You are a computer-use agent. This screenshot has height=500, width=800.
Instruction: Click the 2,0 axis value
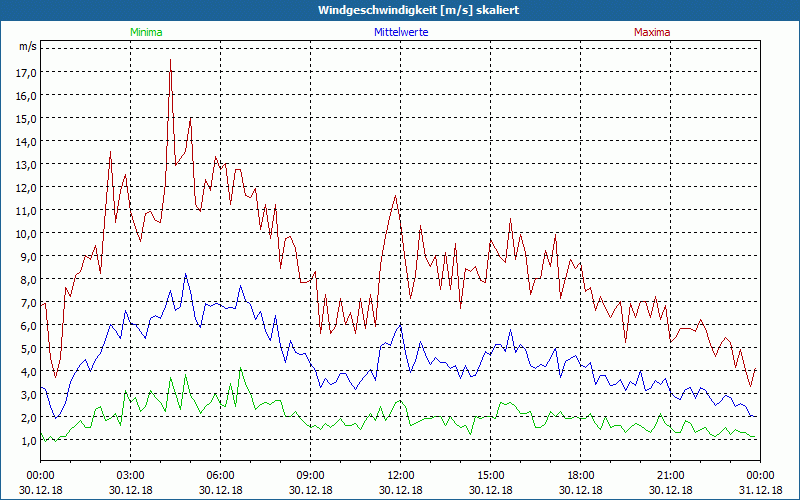coord(28,417)
